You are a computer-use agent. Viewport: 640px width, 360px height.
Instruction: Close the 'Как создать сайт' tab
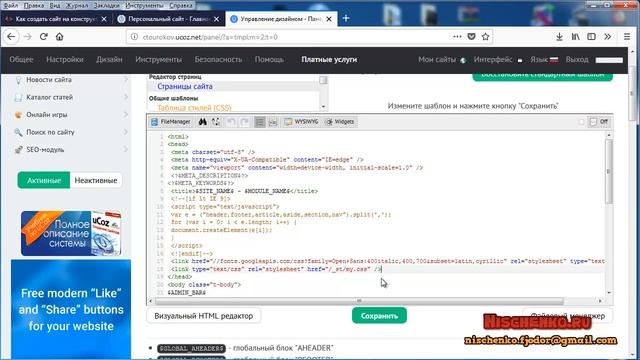tap(104, 19)
